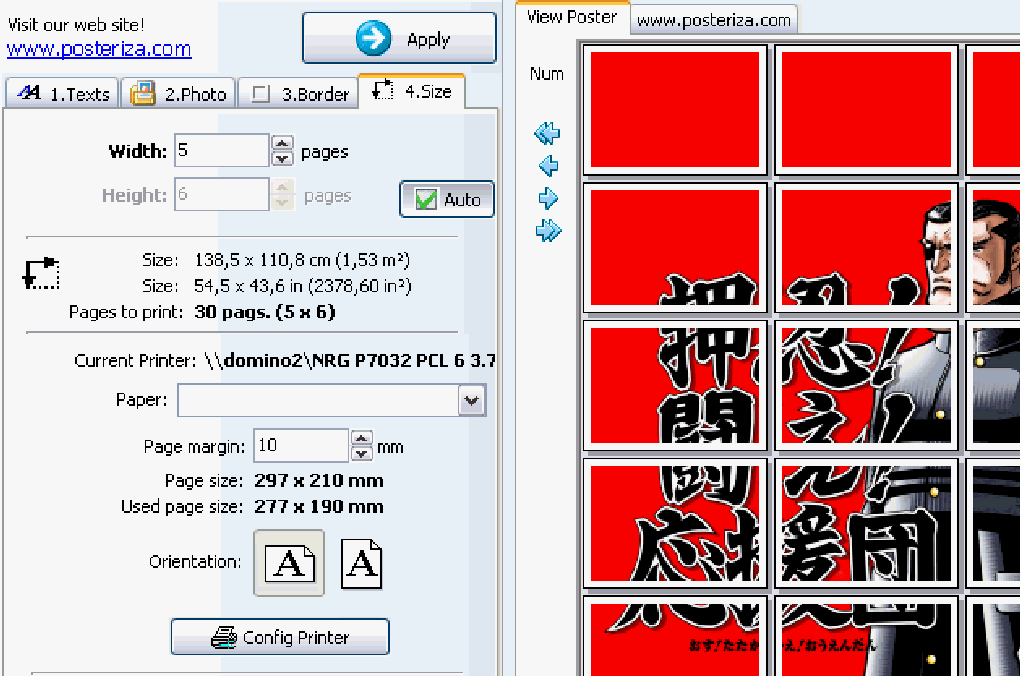Select the View Poster tab
Screen dimensions: 1020x676
click(572, 17)
